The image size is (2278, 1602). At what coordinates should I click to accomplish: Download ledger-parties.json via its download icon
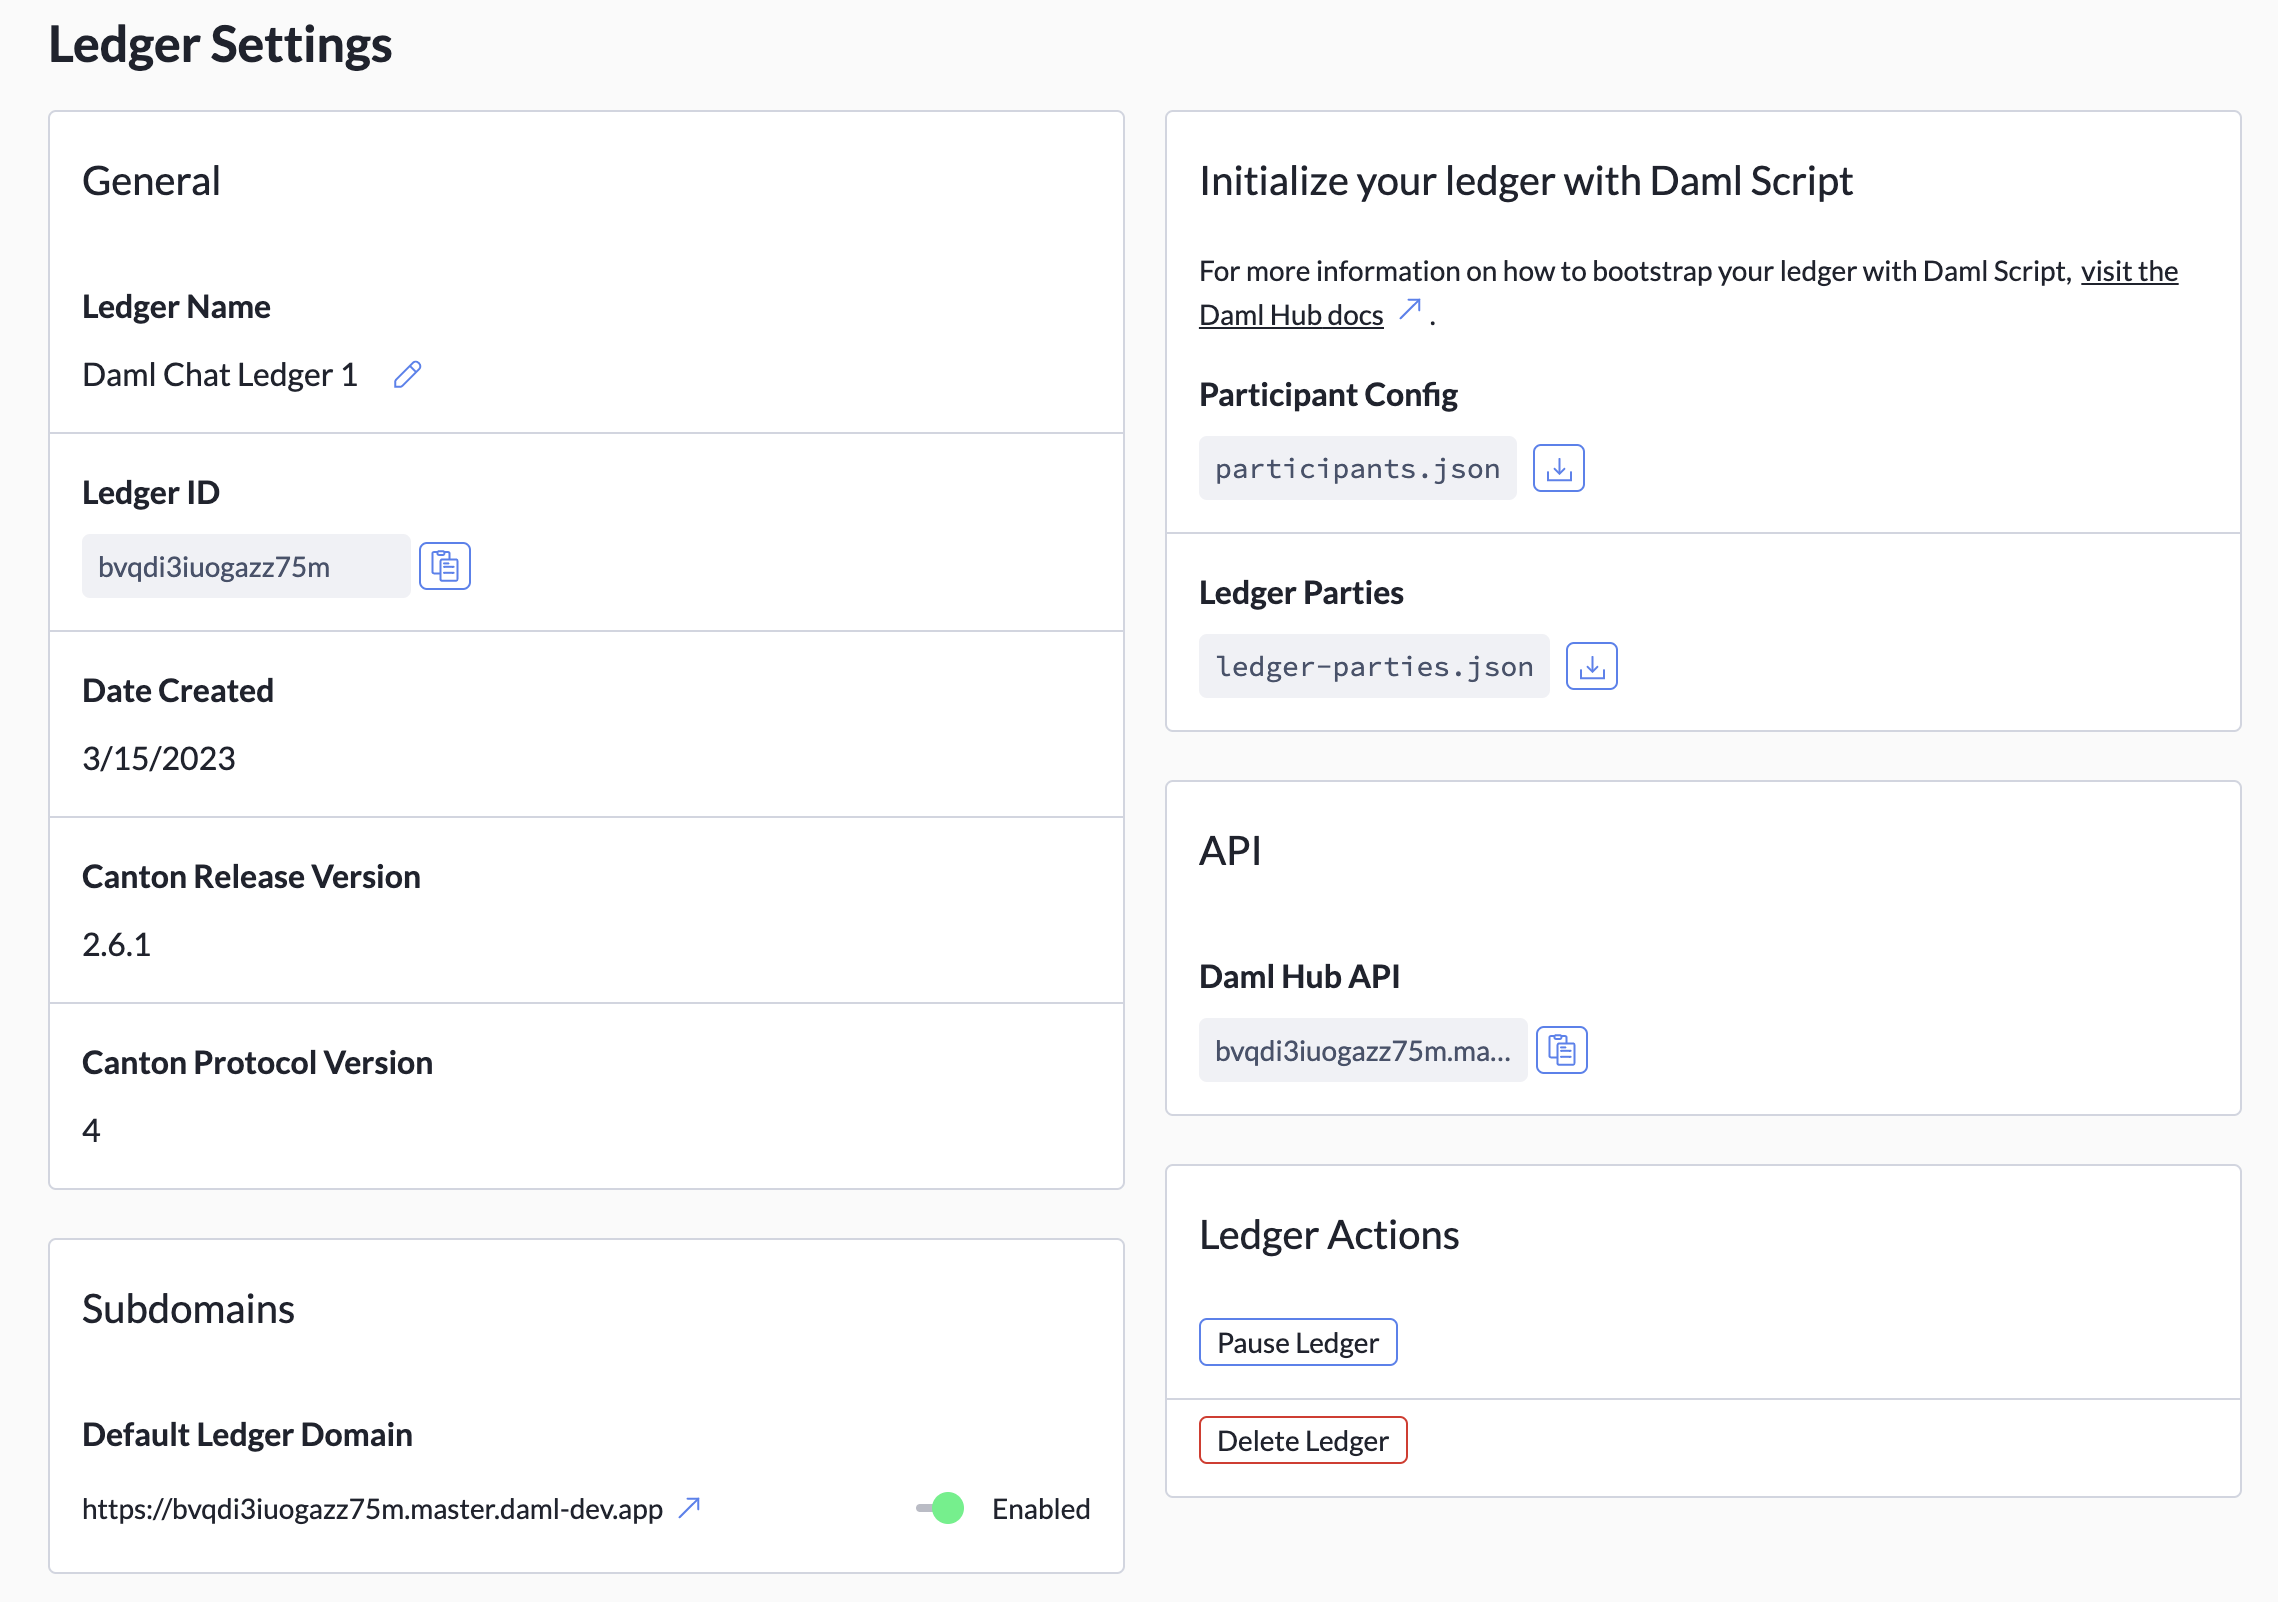tap(1591, 665)
